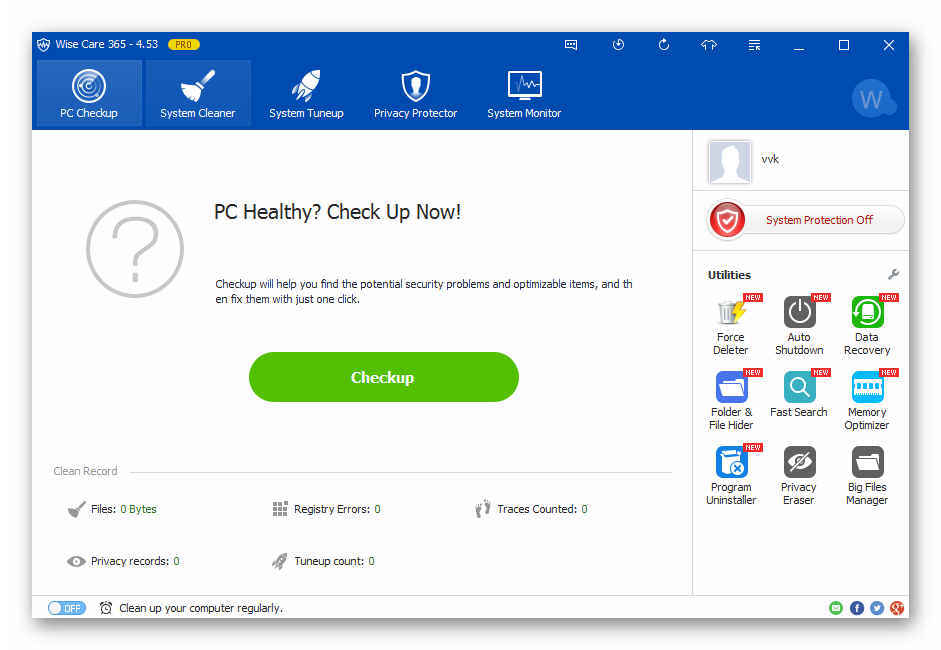Open the PC Checkup tab
Viewport: 941px width, 650px height.
tap(89, 93)
